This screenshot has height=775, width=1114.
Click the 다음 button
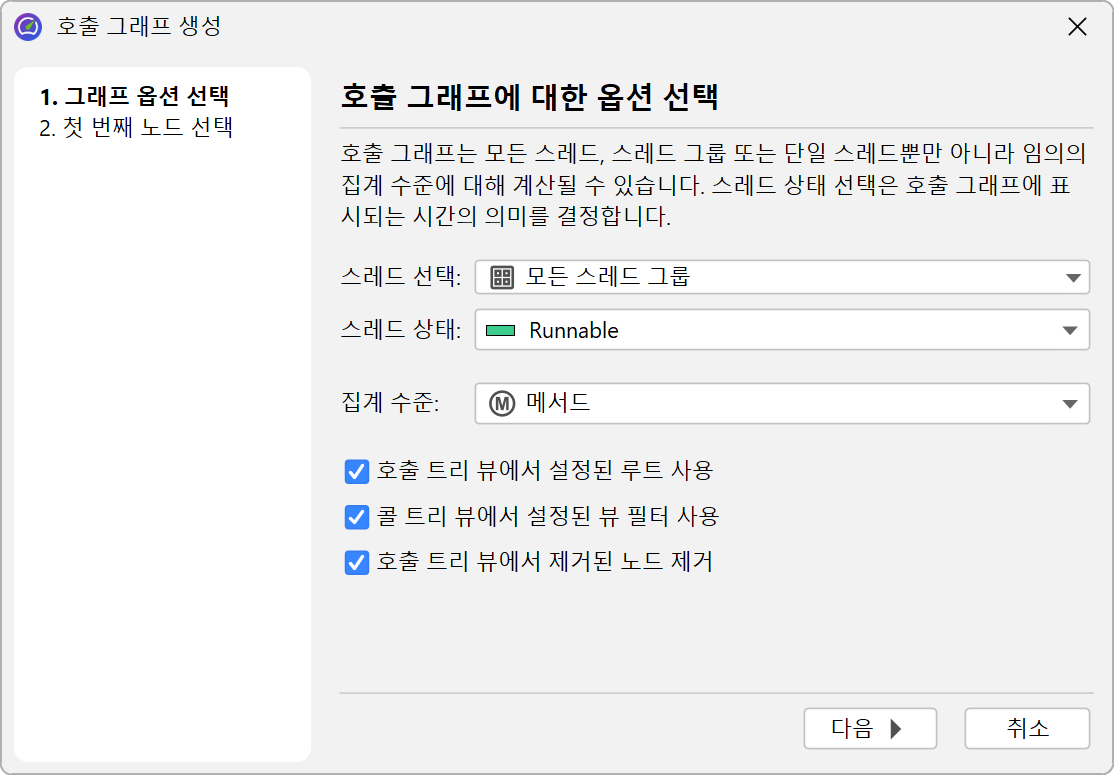869,729
